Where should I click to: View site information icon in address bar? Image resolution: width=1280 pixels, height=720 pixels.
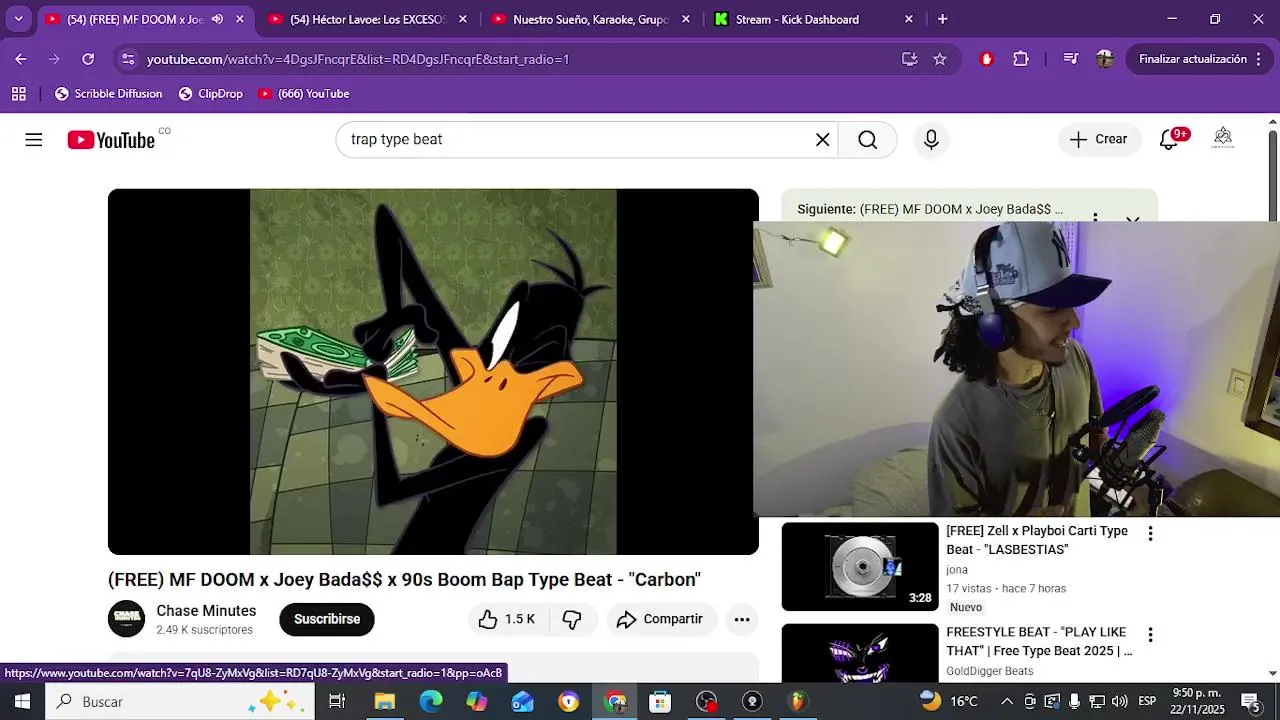click(128, 59)
